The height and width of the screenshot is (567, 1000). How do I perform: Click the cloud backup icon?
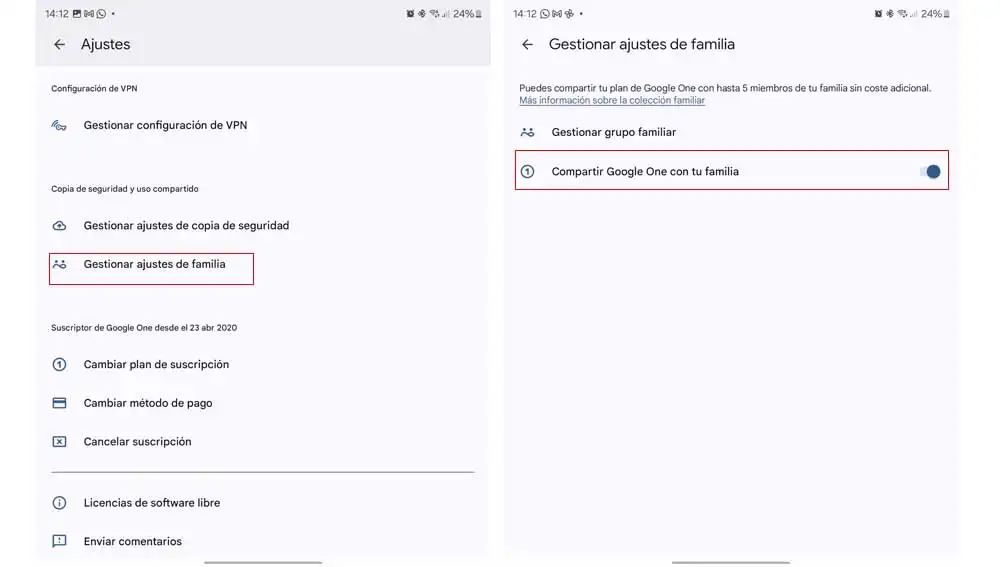[x=60, y=226]
